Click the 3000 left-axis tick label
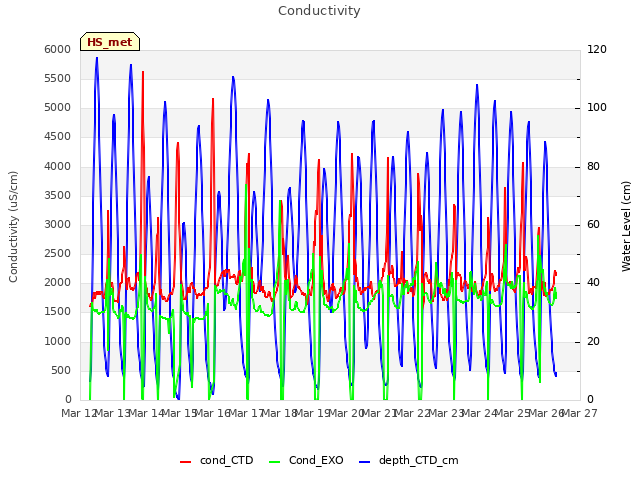The height and width of the screenshot is (480, 640). (58, 224)
